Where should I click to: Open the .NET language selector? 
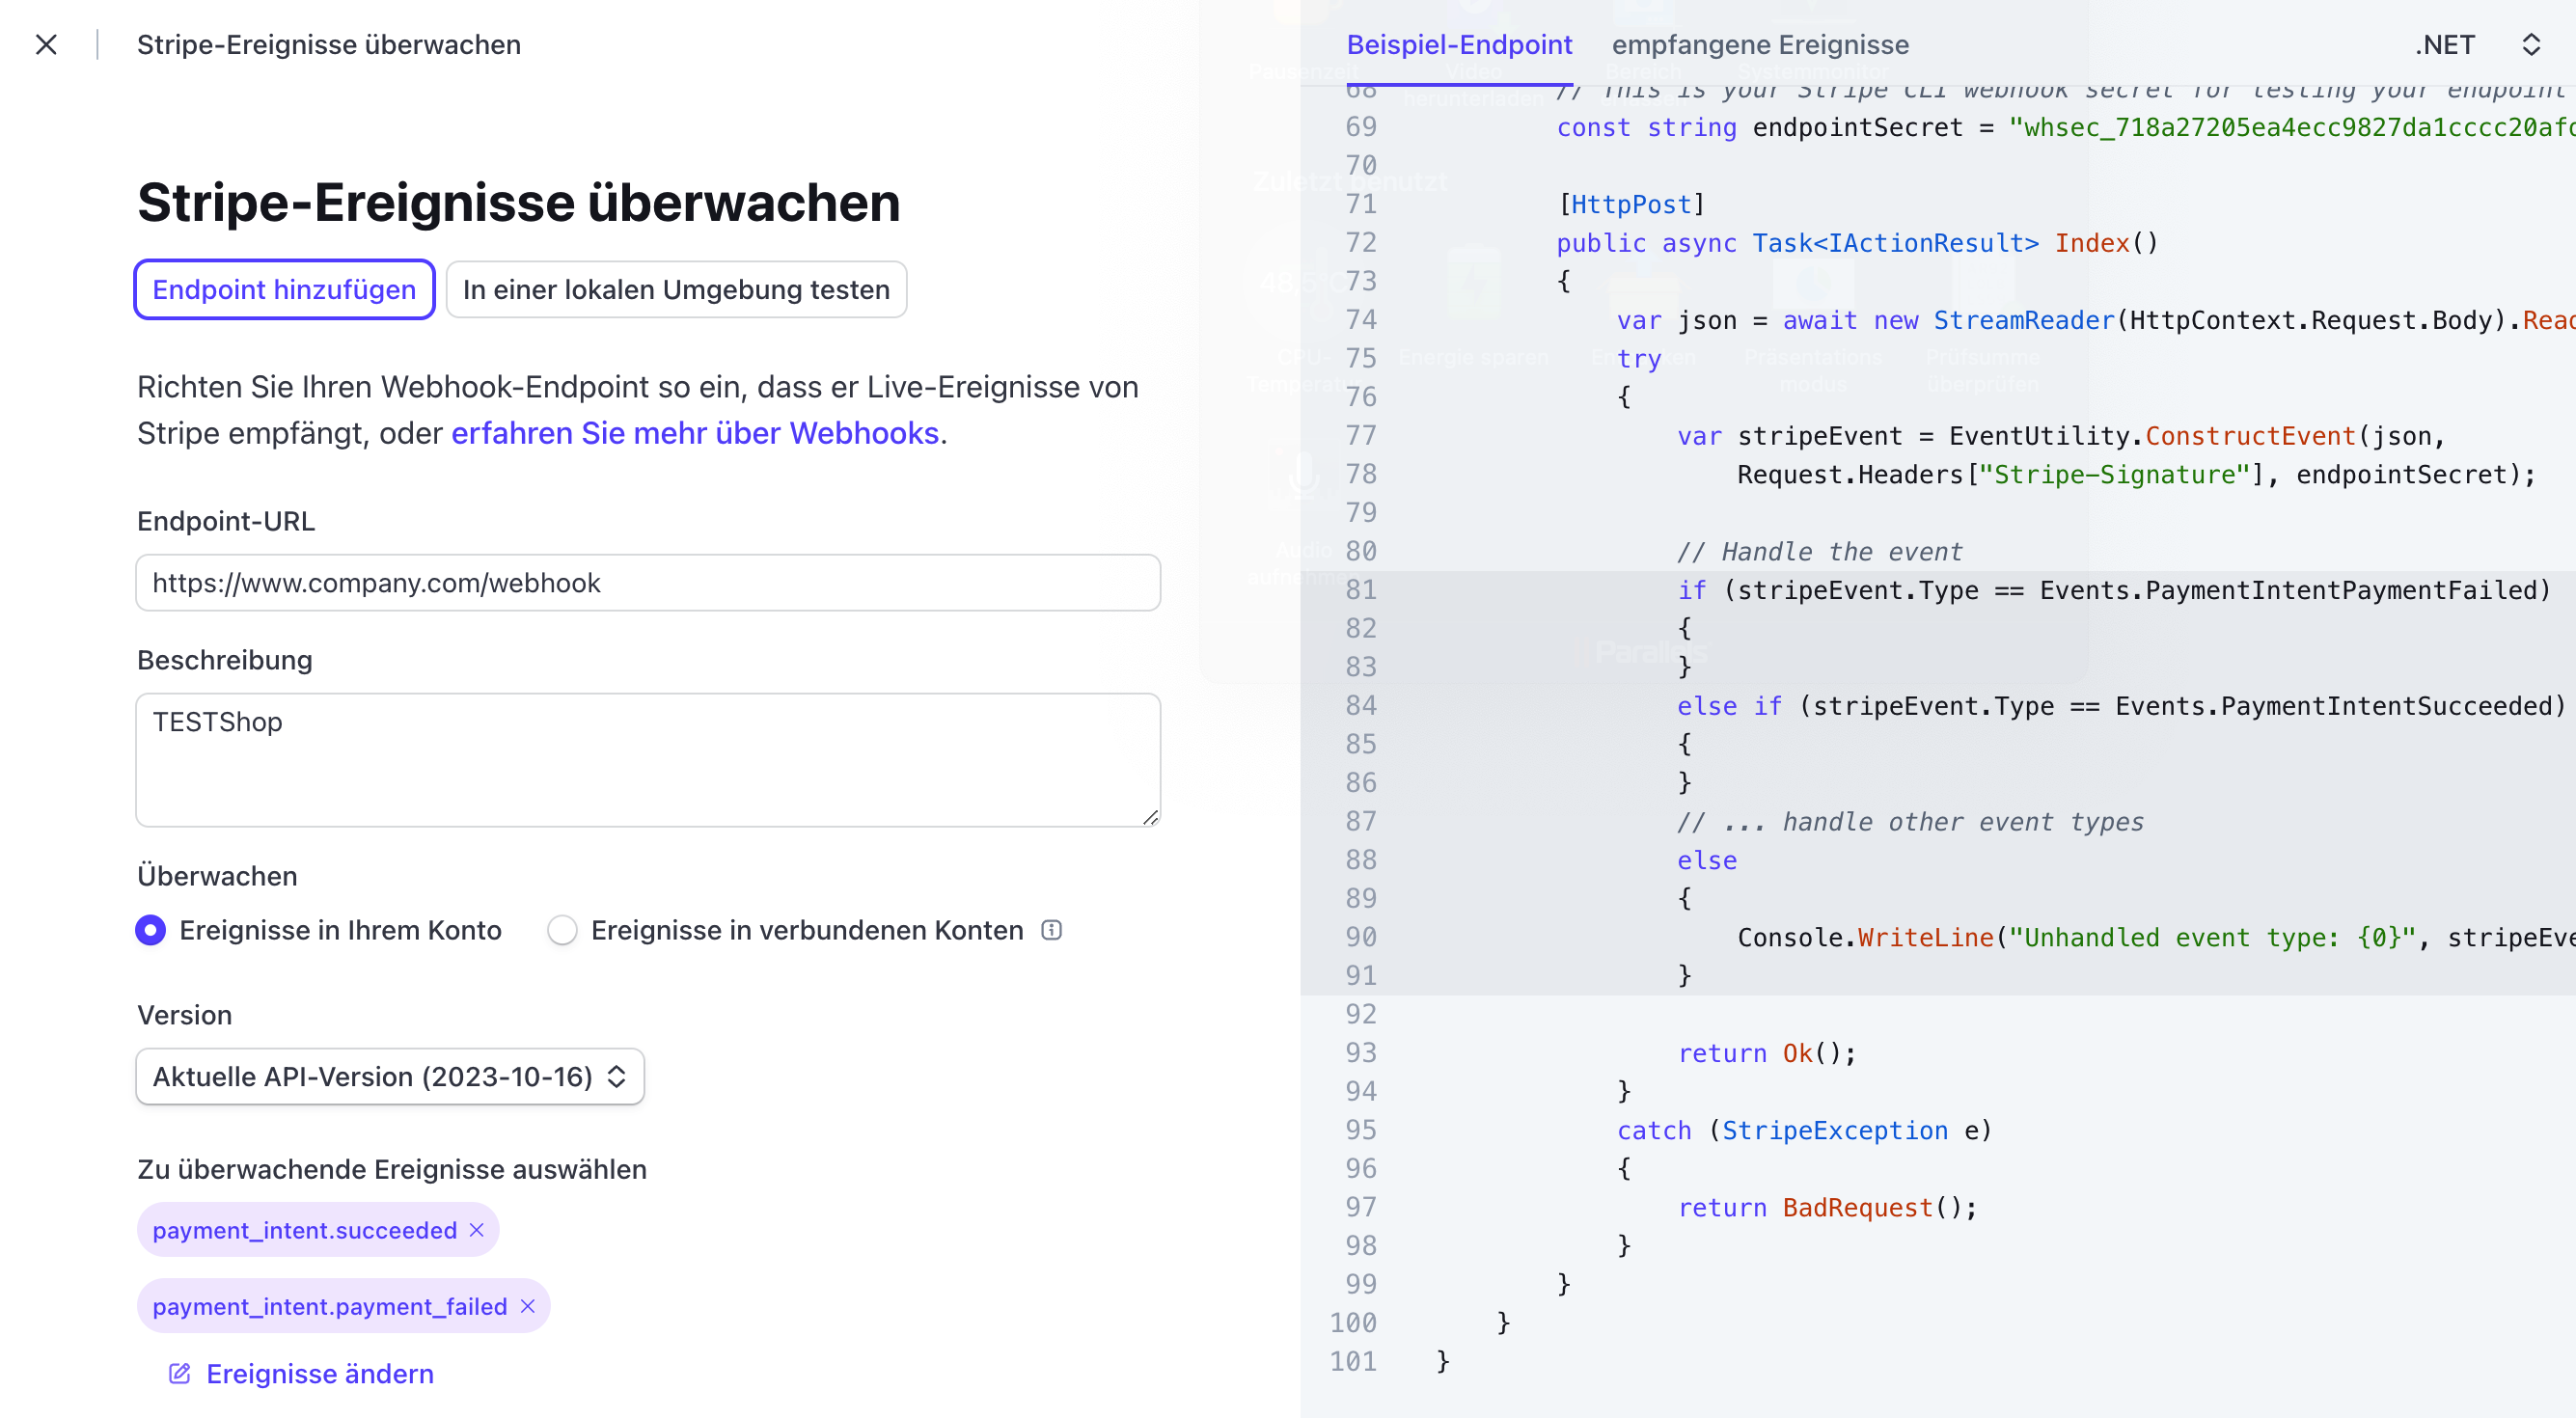2478,45
